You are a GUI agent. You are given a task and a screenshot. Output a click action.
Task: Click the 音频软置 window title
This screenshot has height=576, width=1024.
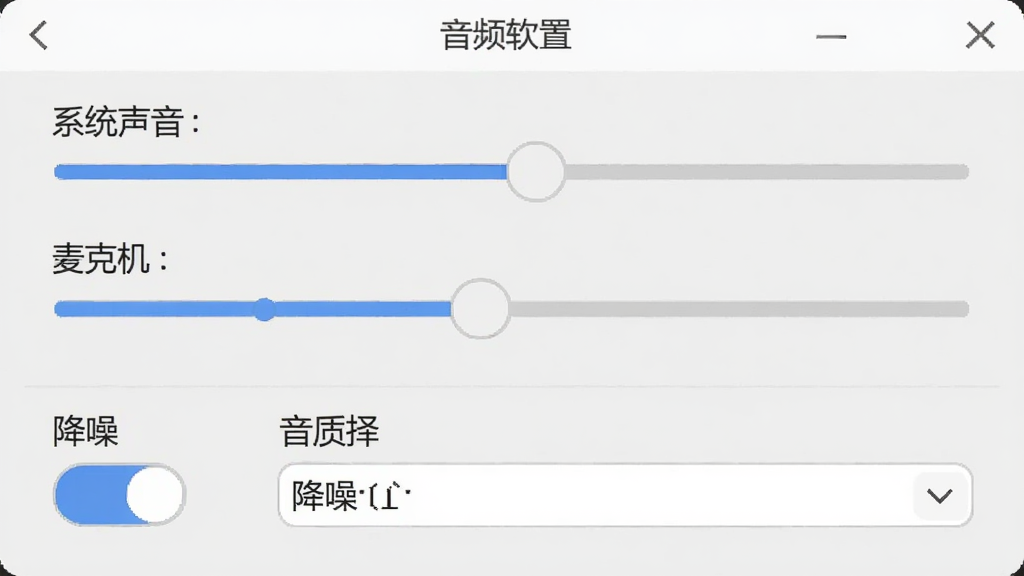click(505, 35)
